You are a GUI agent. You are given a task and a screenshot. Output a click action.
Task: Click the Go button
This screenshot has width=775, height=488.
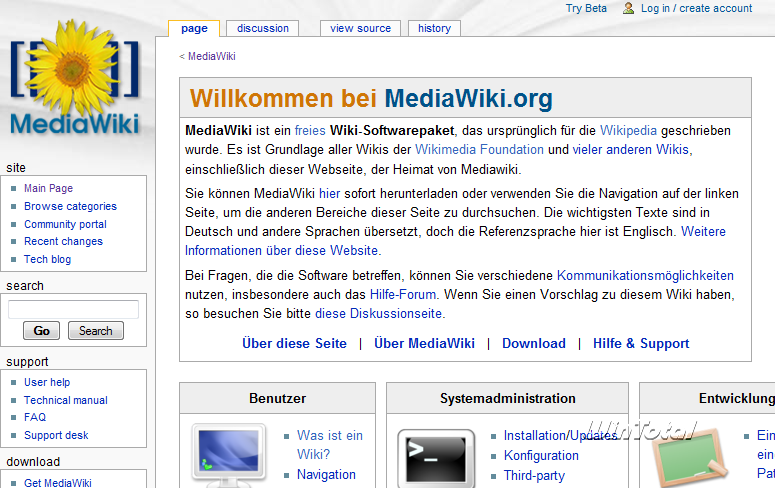click(x=42, y=330)
